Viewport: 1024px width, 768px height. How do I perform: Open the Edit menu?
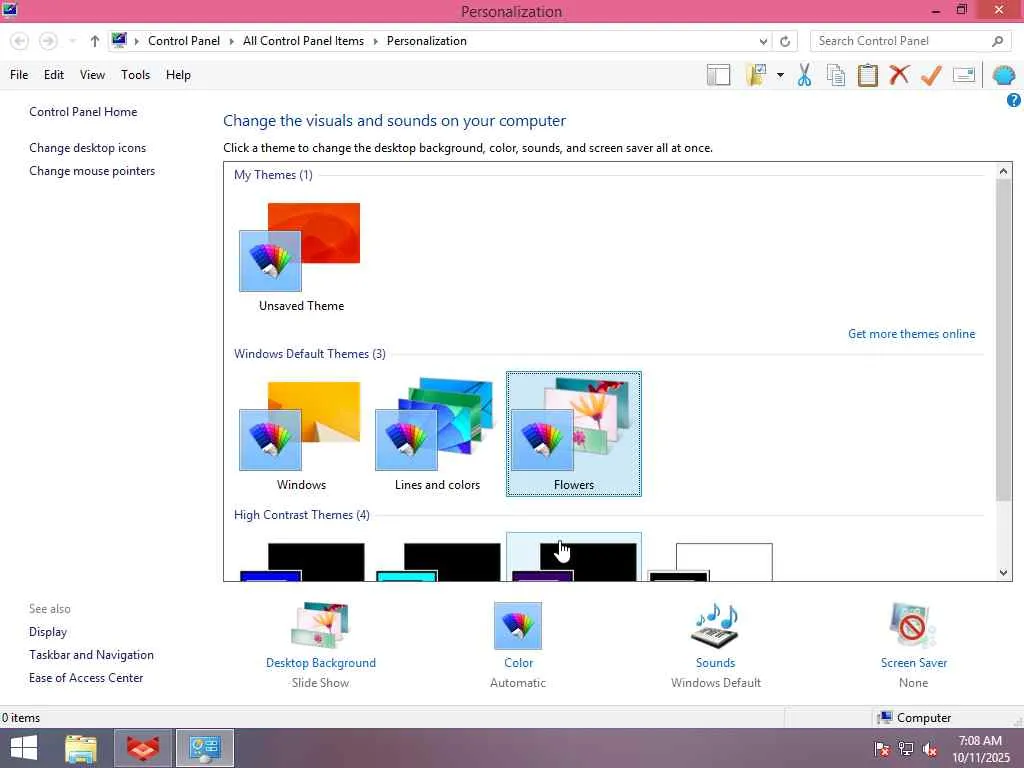pos(54,75)
